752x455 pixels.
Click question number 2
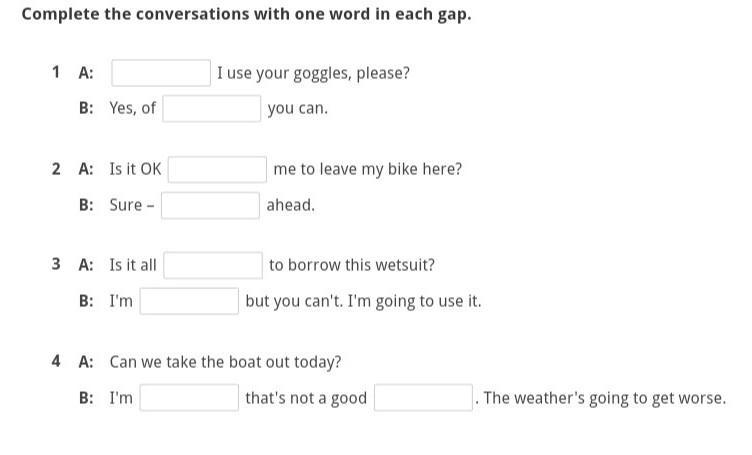(56, 169)
